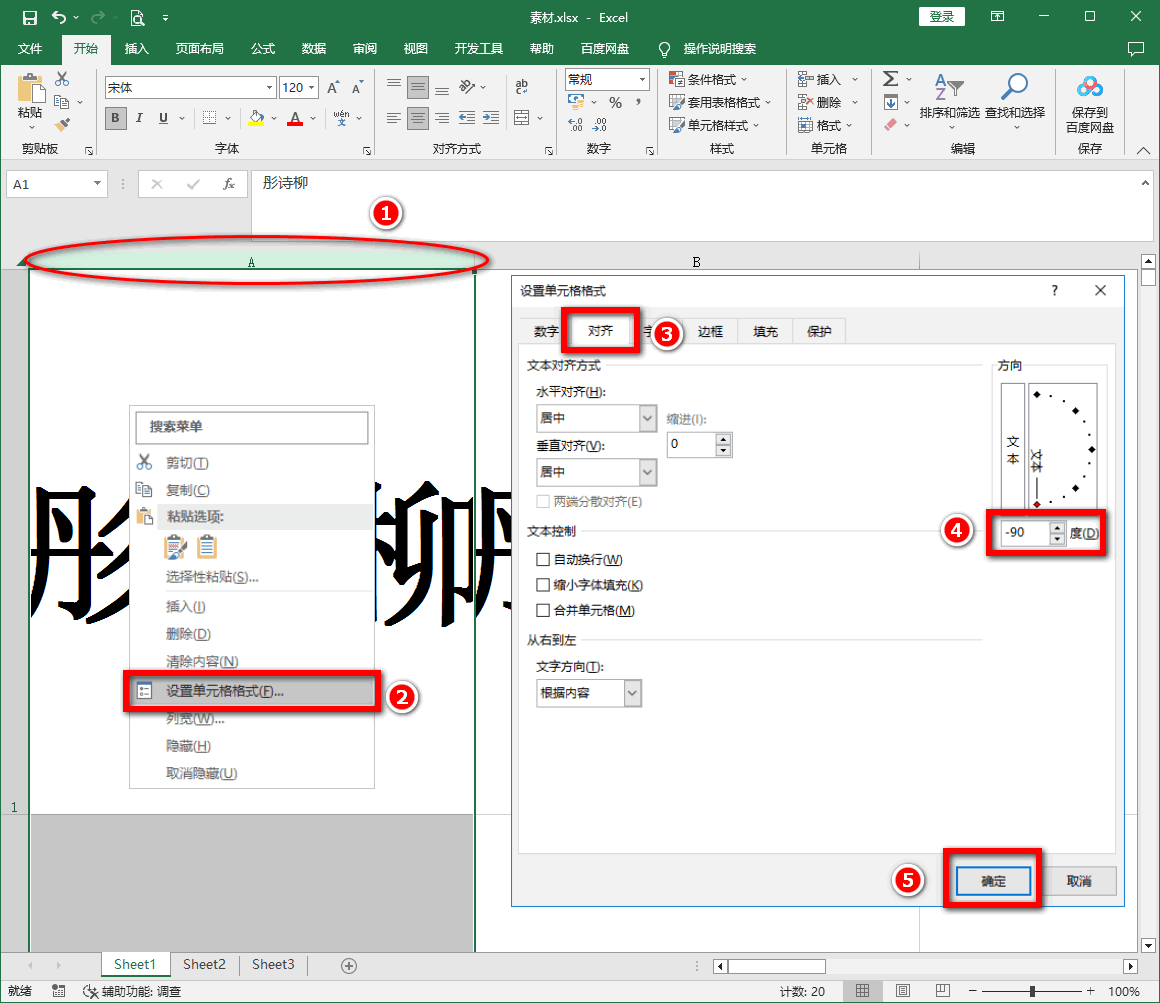This screenshot has width=1160, height=1003.
Task: Add a new sheet with plus button
Action: tap(349, 965)
